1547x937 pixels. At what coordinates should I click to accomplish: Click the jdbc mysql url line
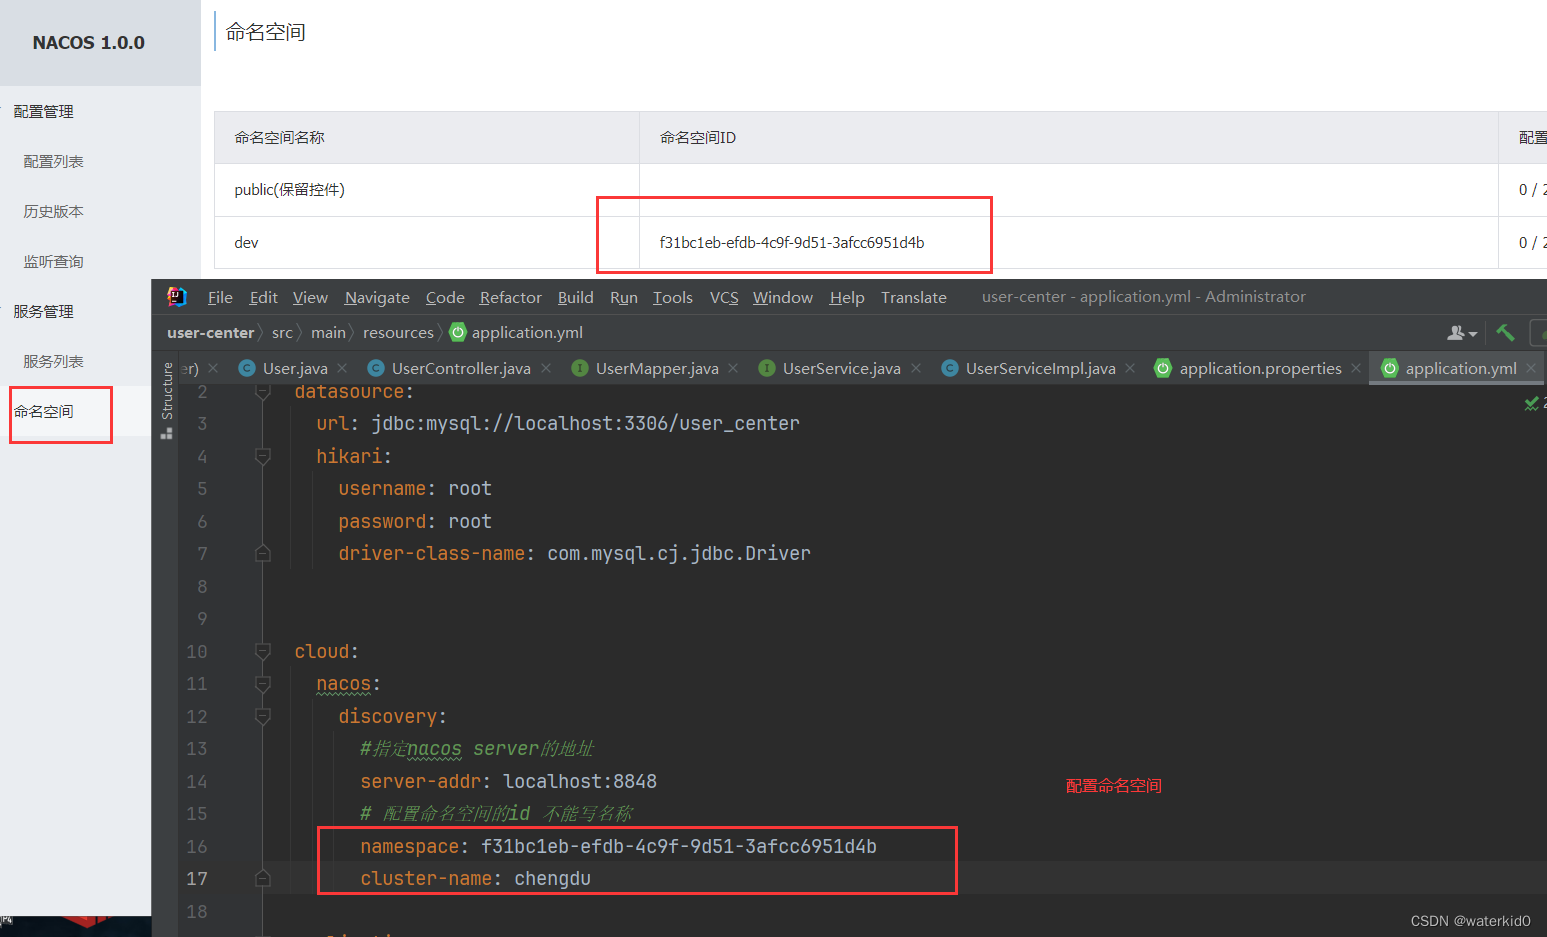click(558, 423)
